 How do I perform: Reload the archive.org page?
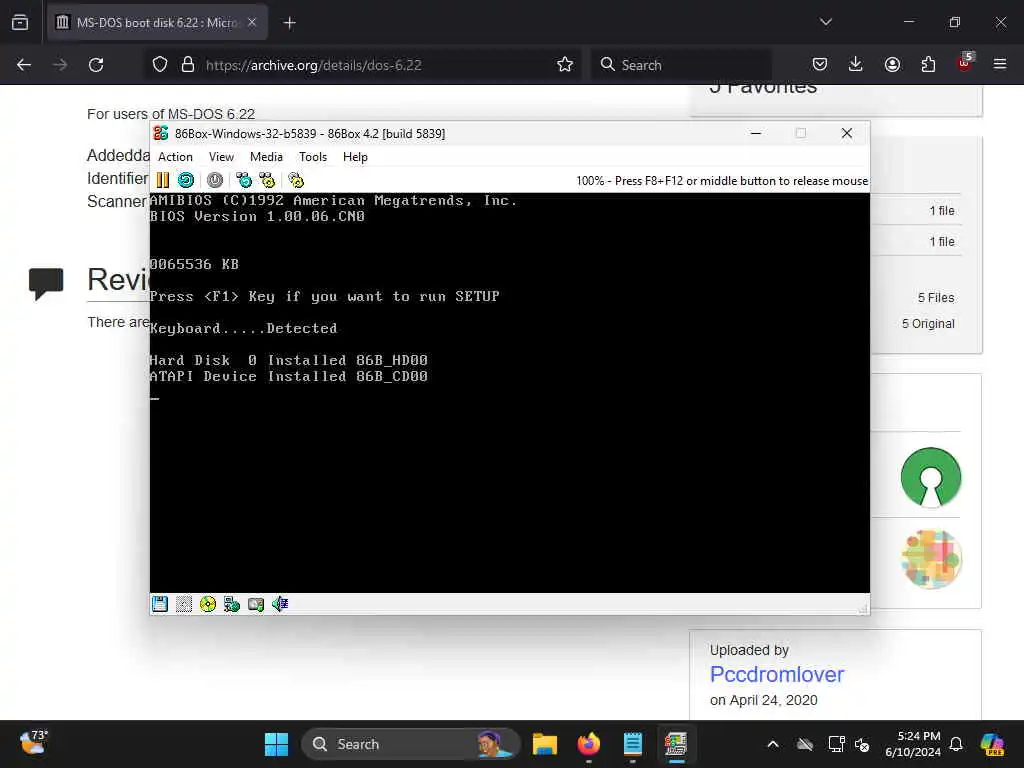[x=96, y=65]
